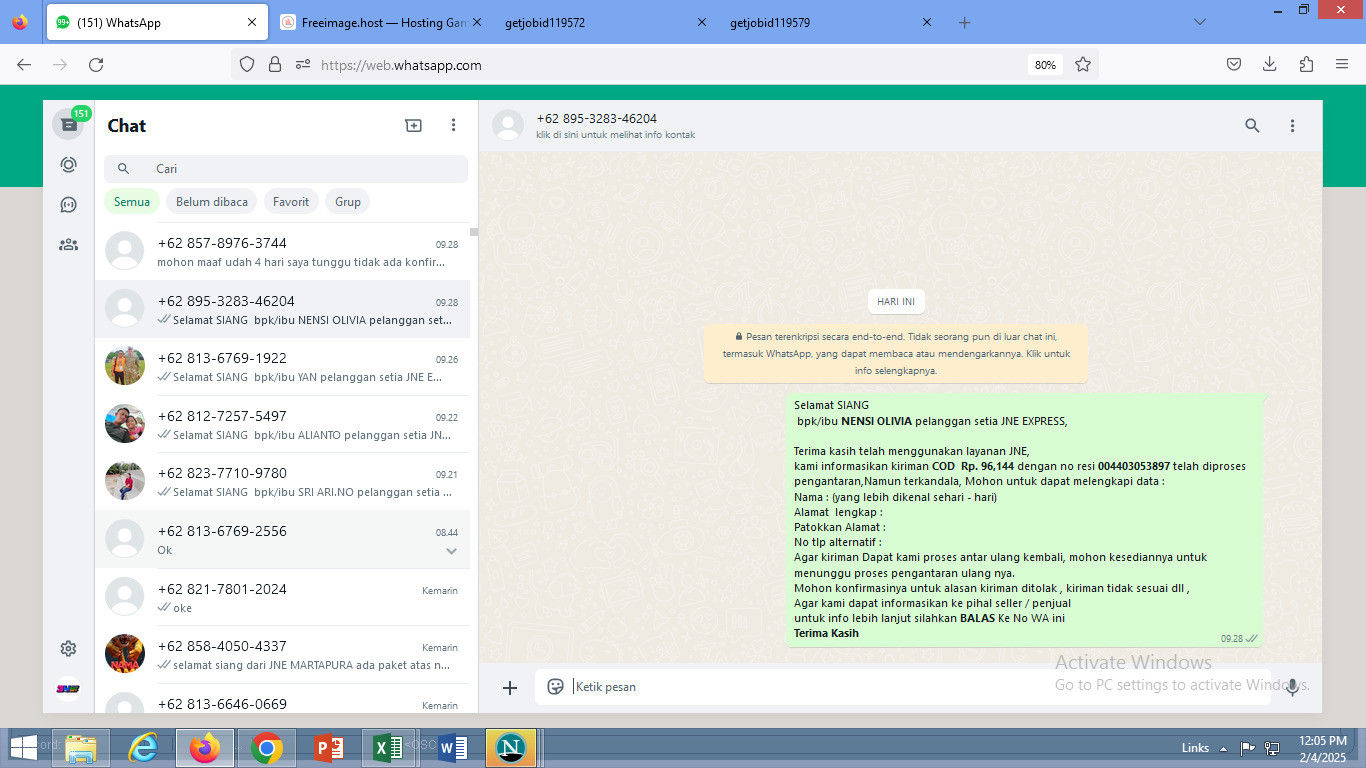Open the conversation three-dot menu
The width and height of the screenshot is (1366, 768).
tap(1292, 125)
